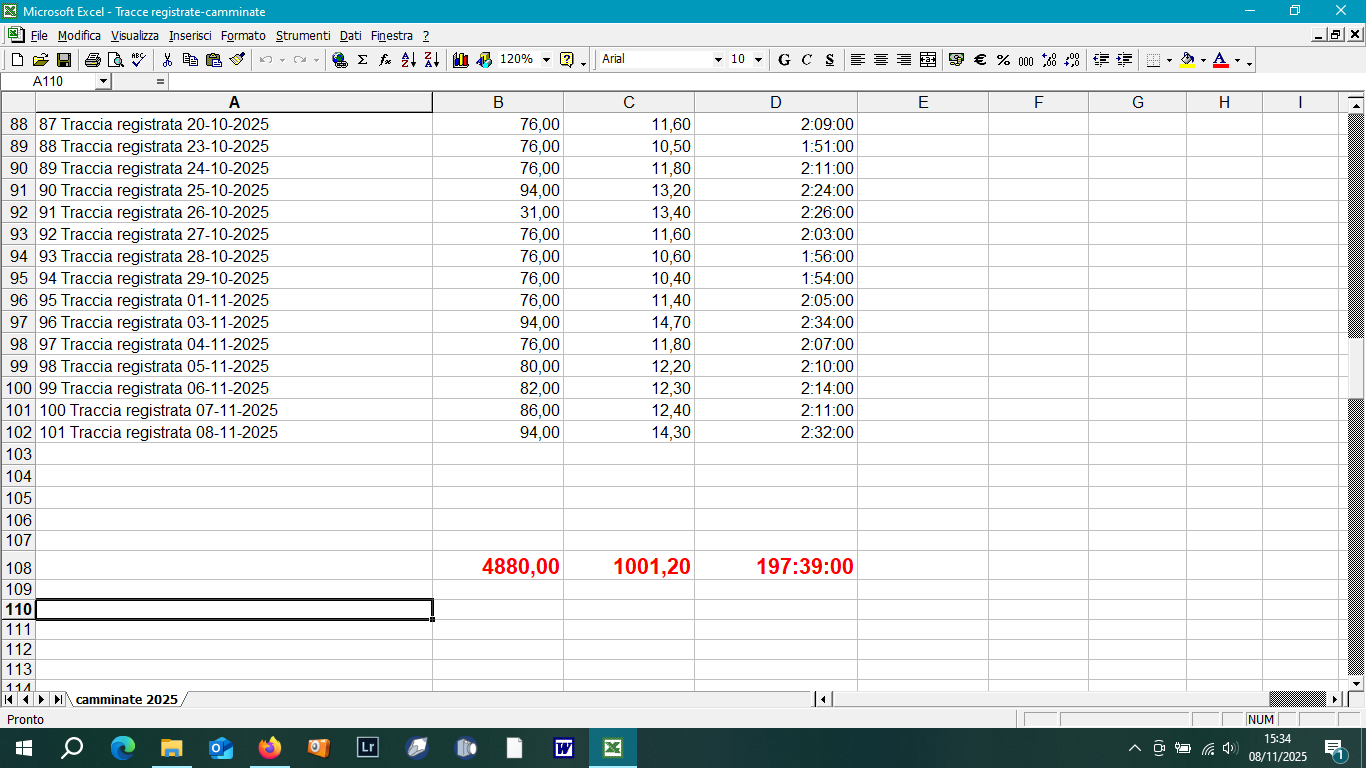The image size is (1366, 768).
Task: Select row 108 header
Action: pyautogui.click(x=18, y=567)
